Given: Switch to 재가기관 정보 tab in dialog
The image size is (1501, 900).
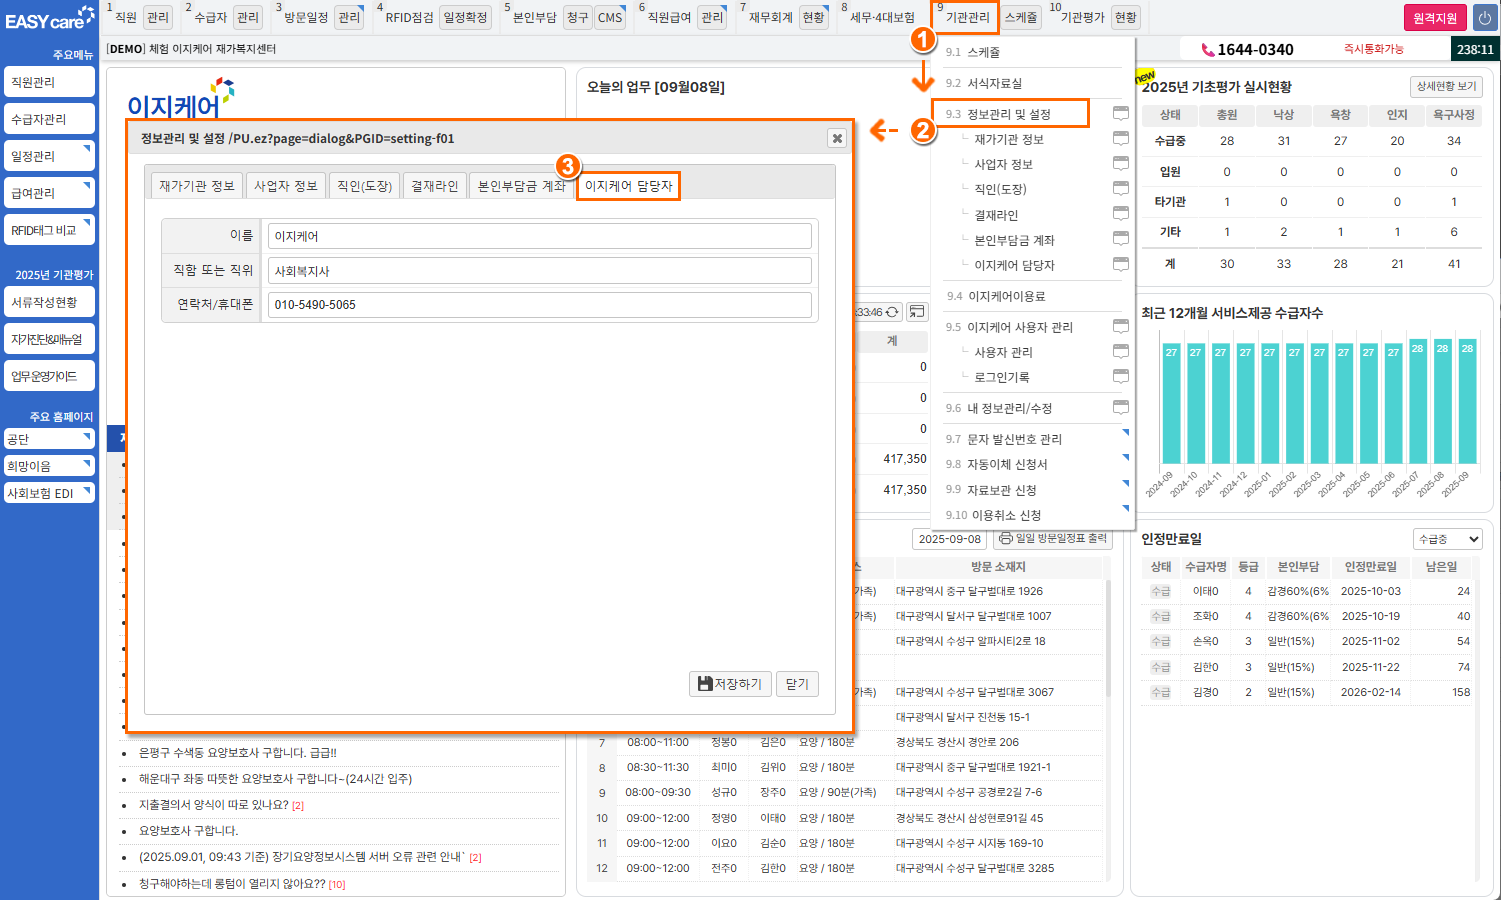Looking at the screenshot, I should tap(197, 186).
